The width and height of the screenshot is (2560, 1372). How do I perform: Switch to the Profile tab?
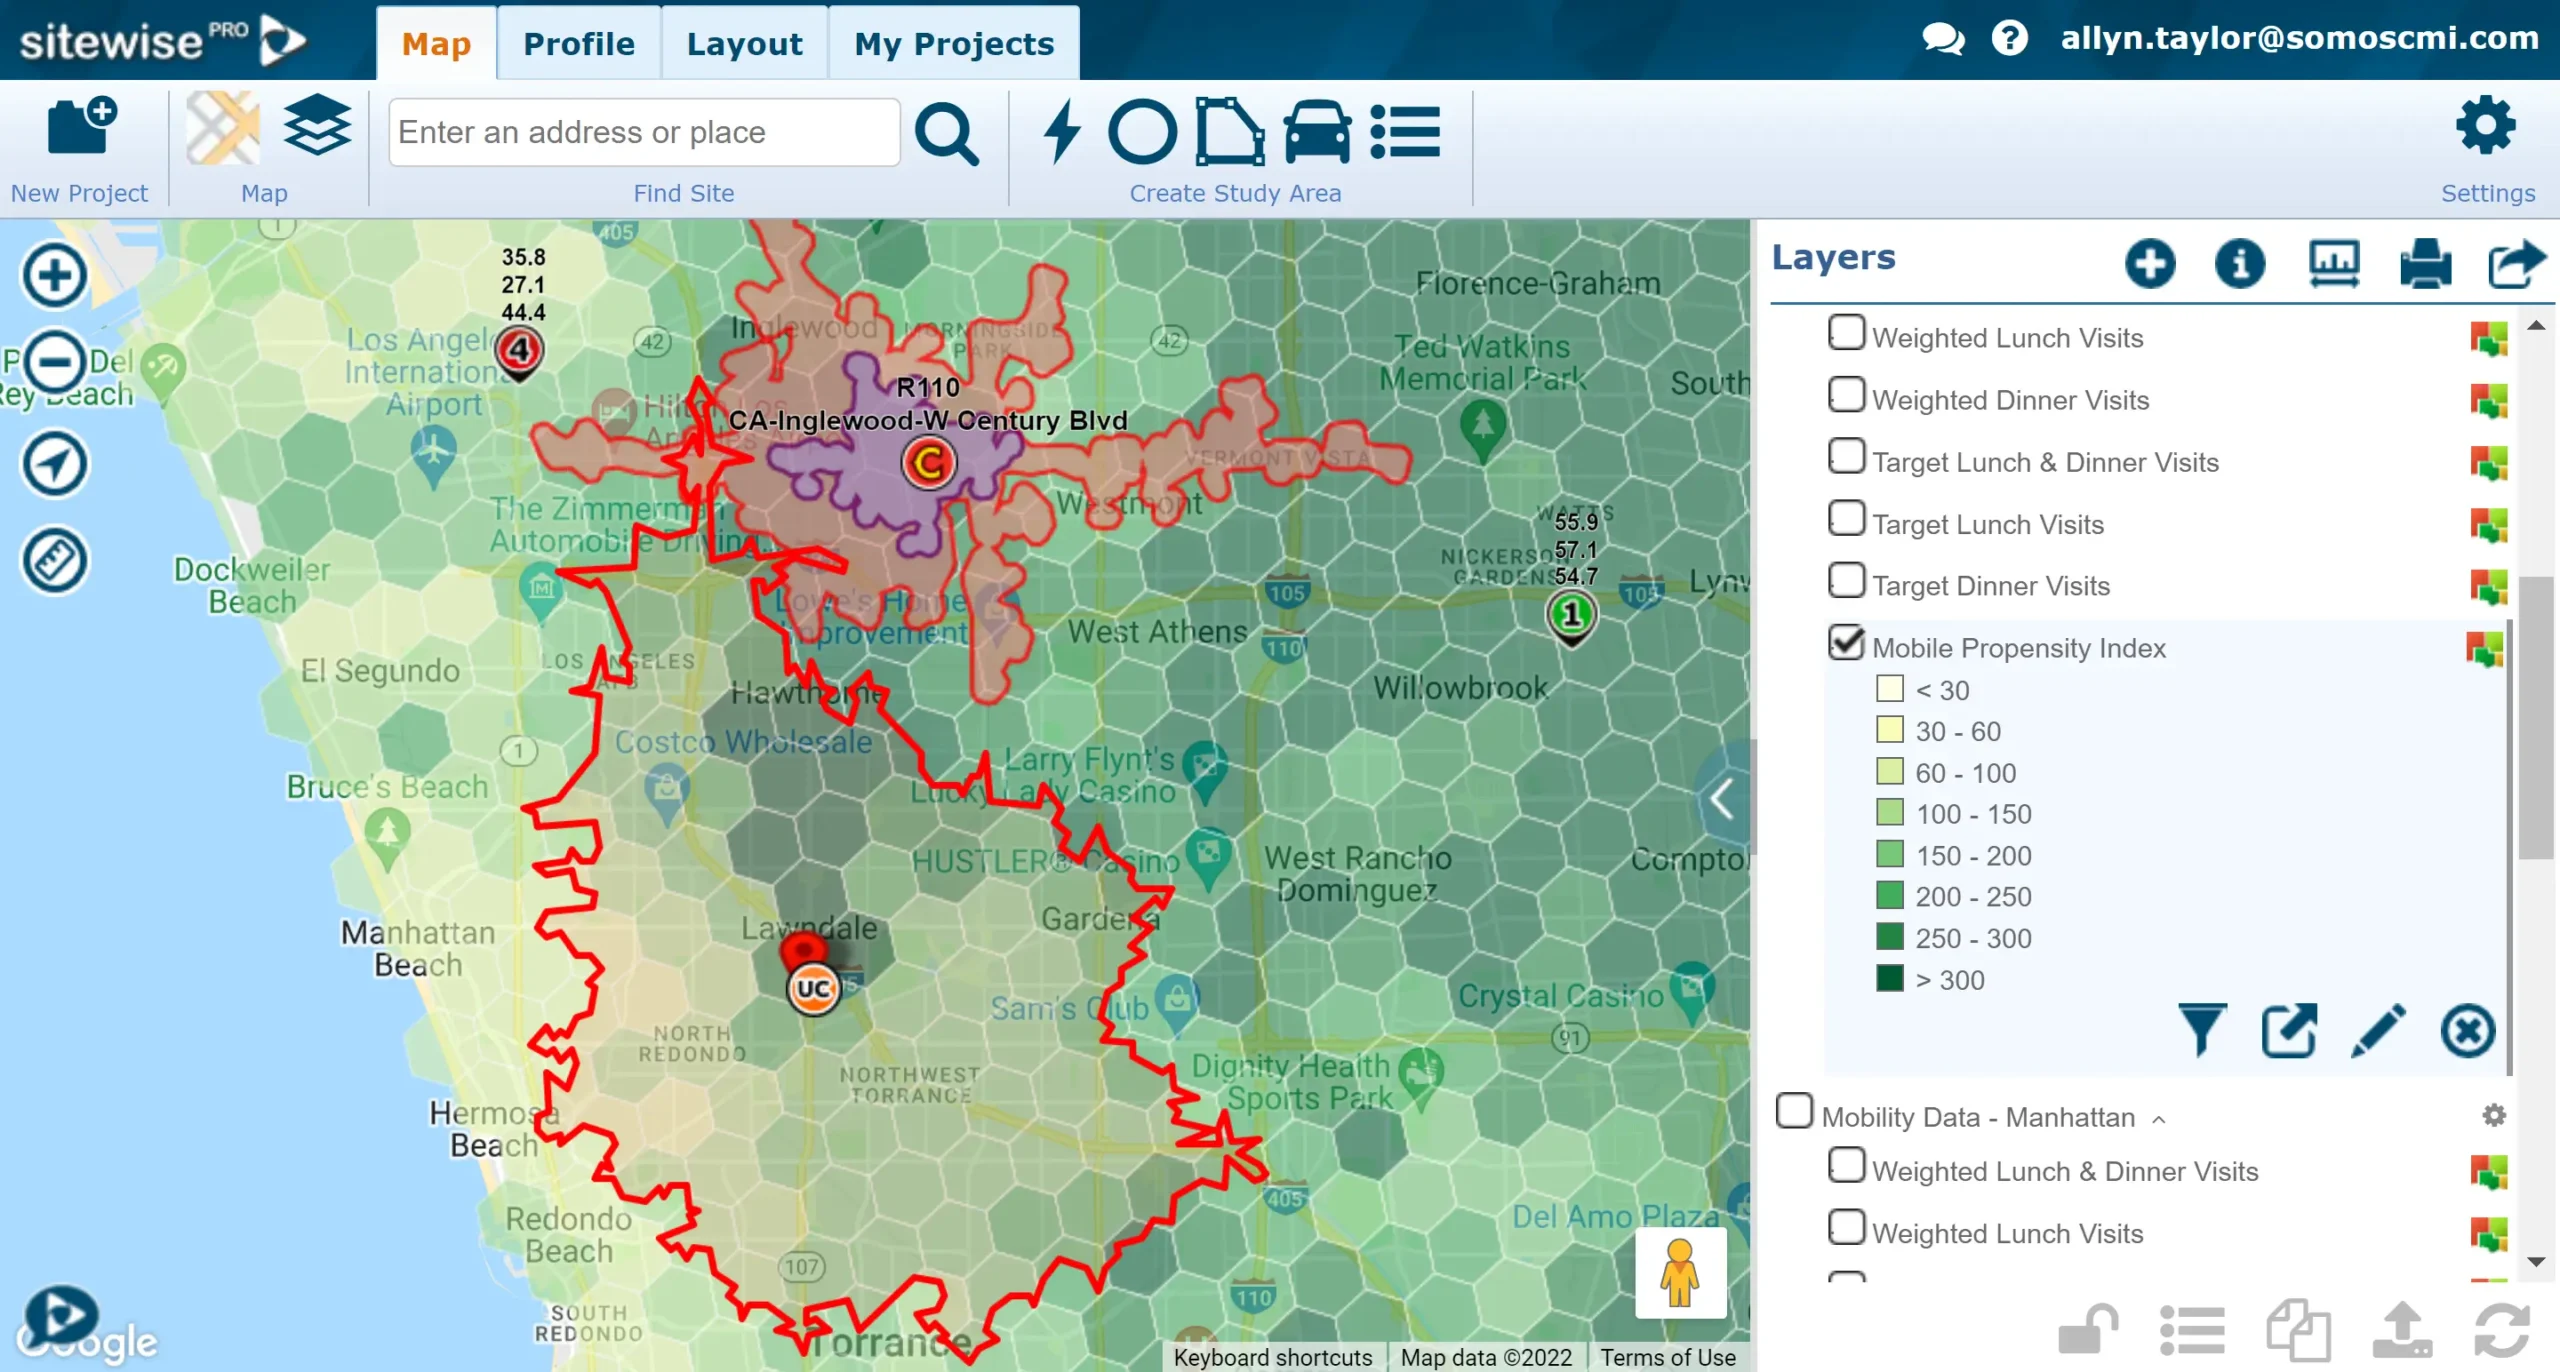(579, 44)
